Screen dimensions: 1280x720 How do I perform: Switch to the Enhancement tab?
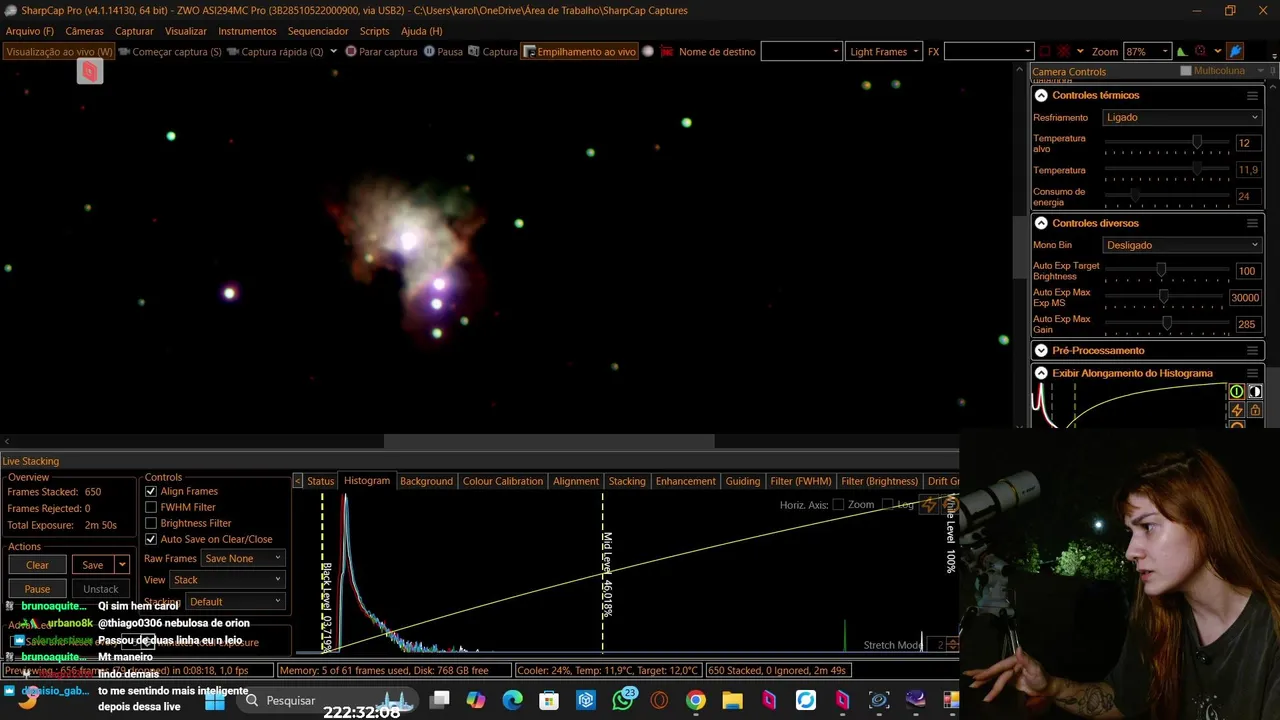[x=685, y=481]
